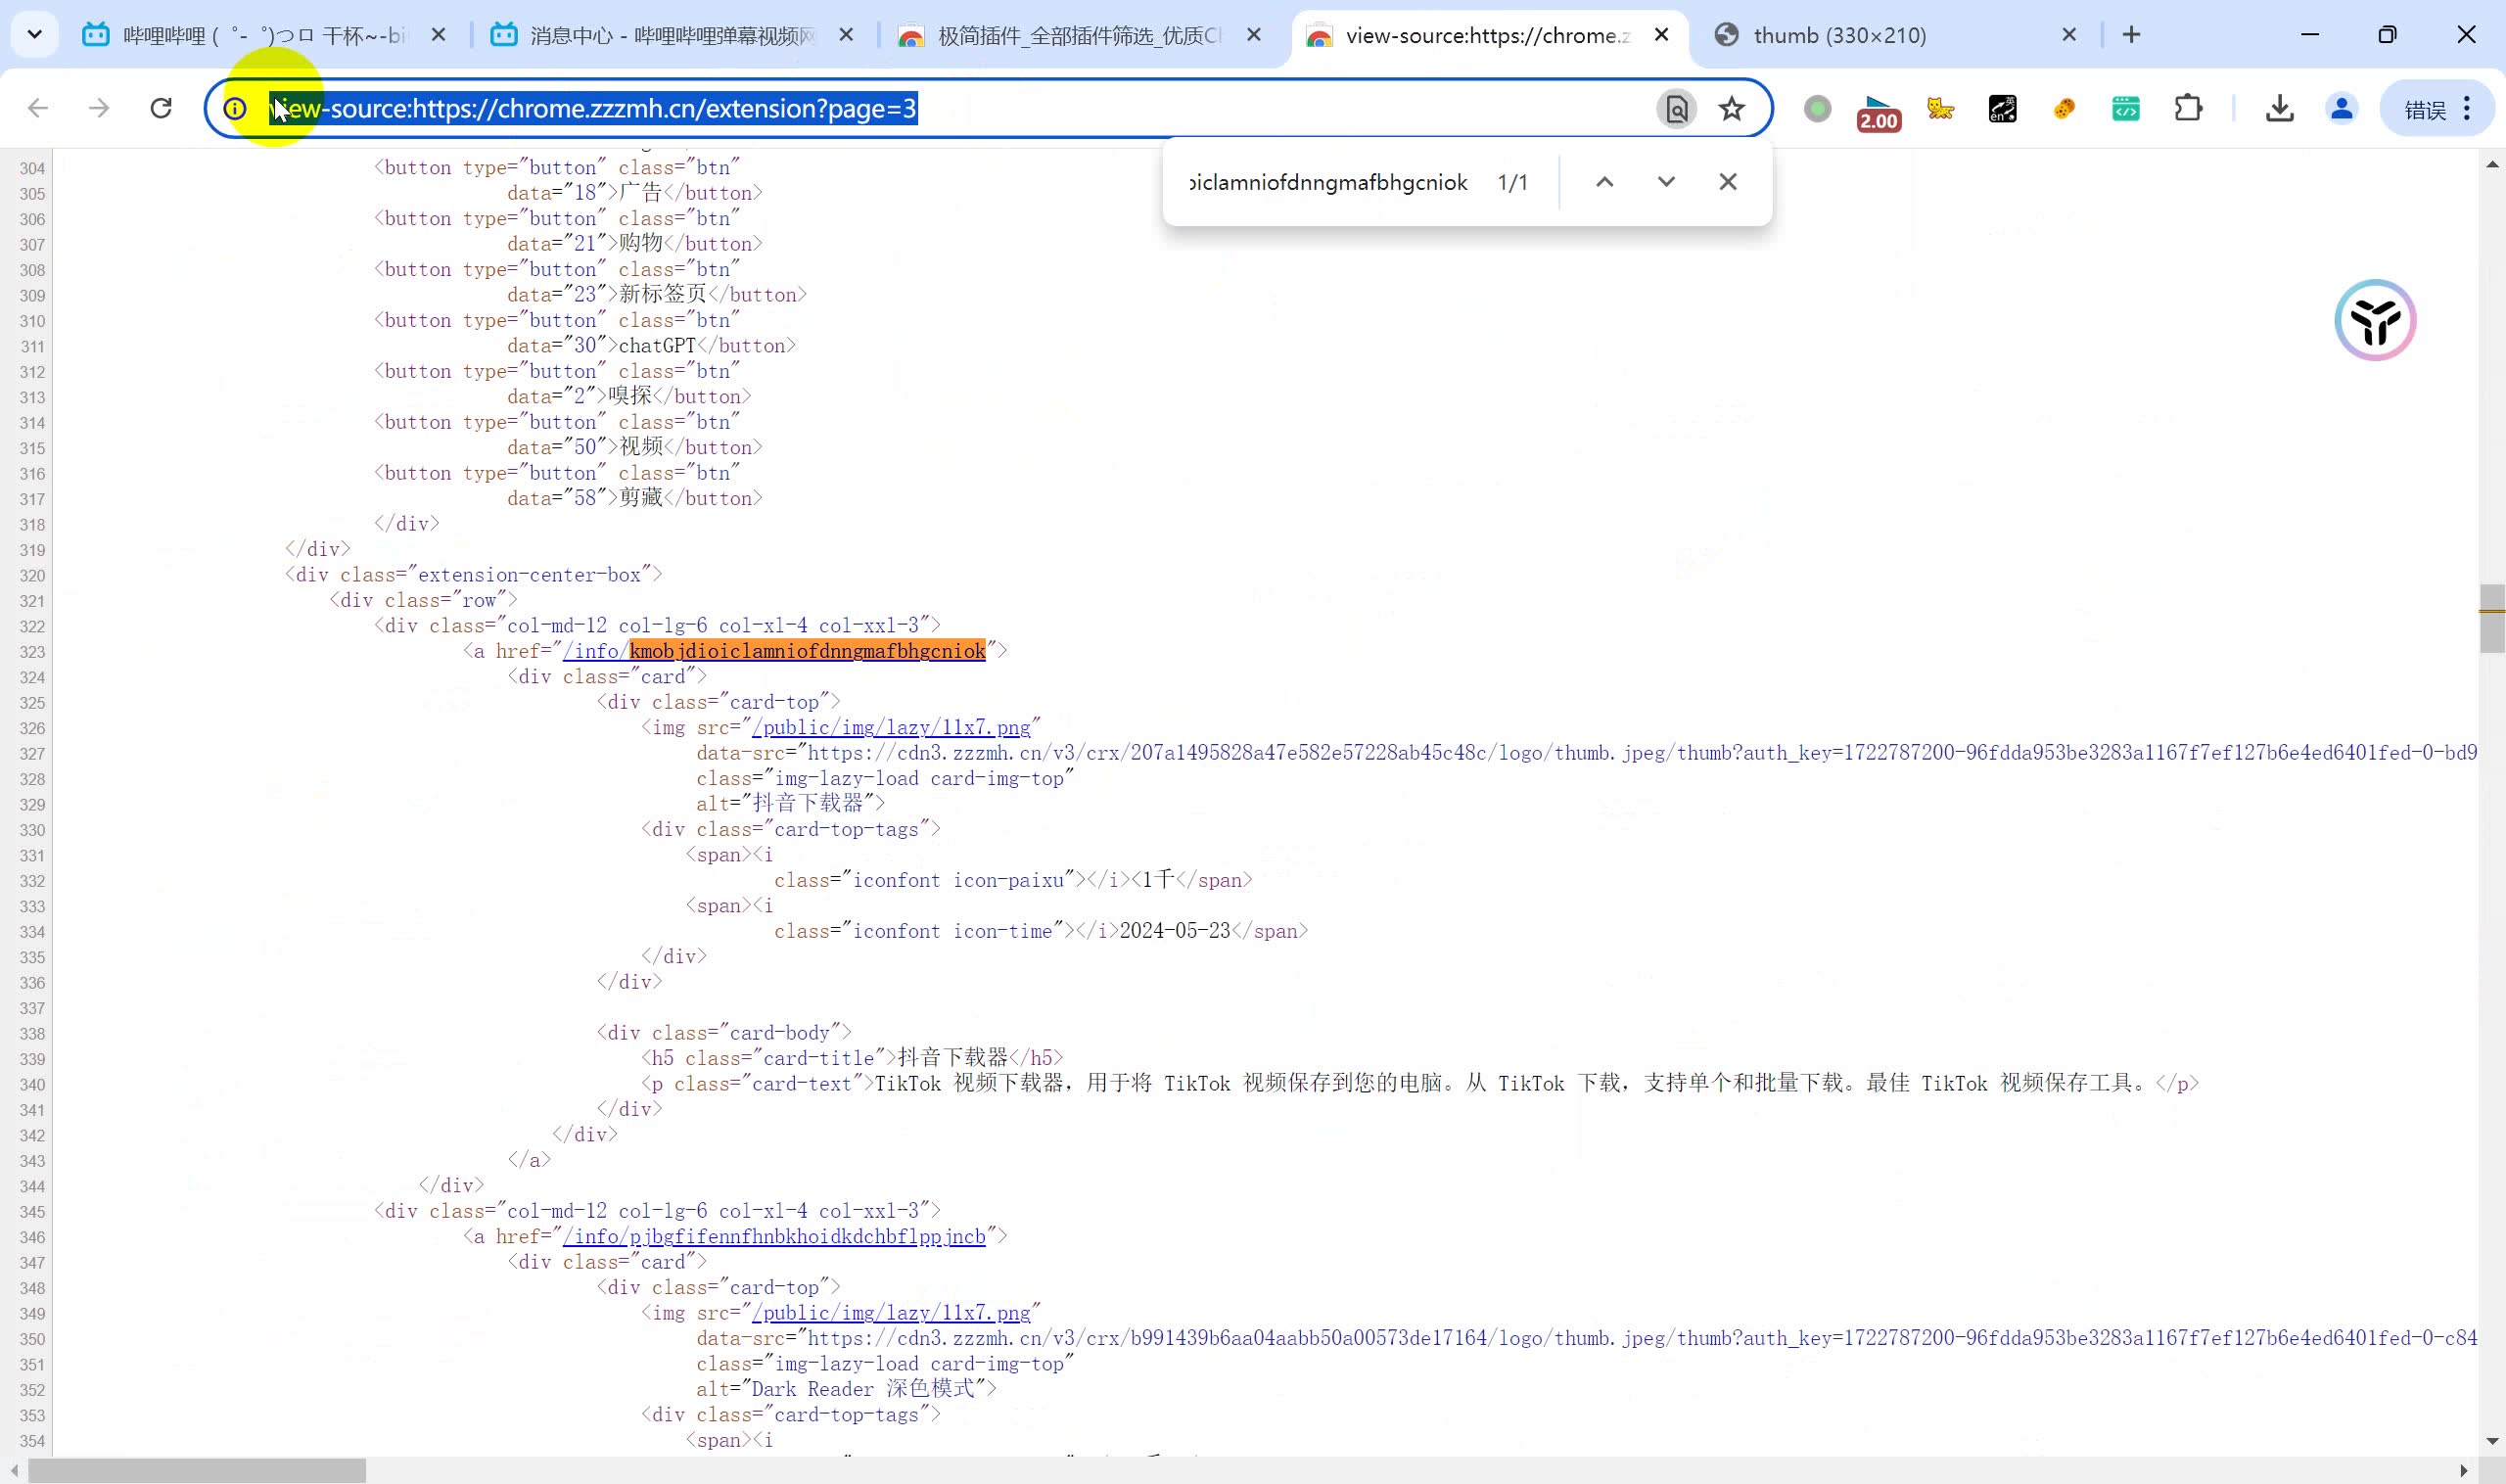Click the gray-green circle extension icon
Image resolution: width=2506 pixels, height=1484 pixels.
1818,108
